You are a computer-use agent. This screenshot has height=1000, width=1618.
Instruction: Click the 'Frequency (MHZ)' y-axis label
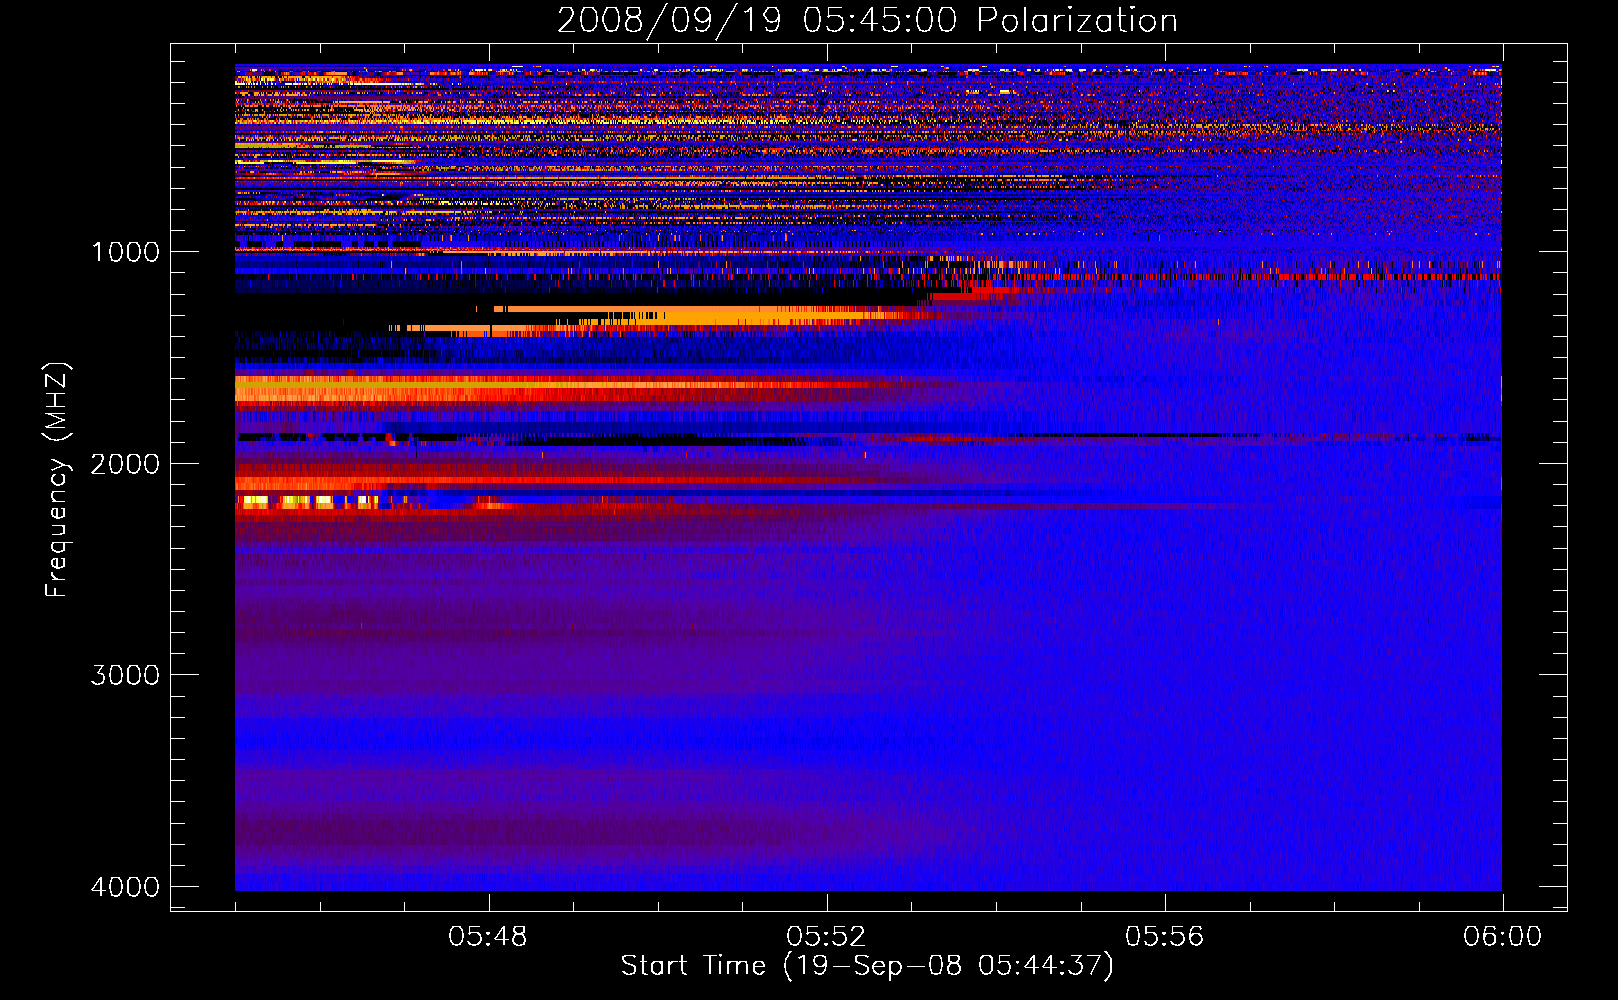click(x=57, y=481)
